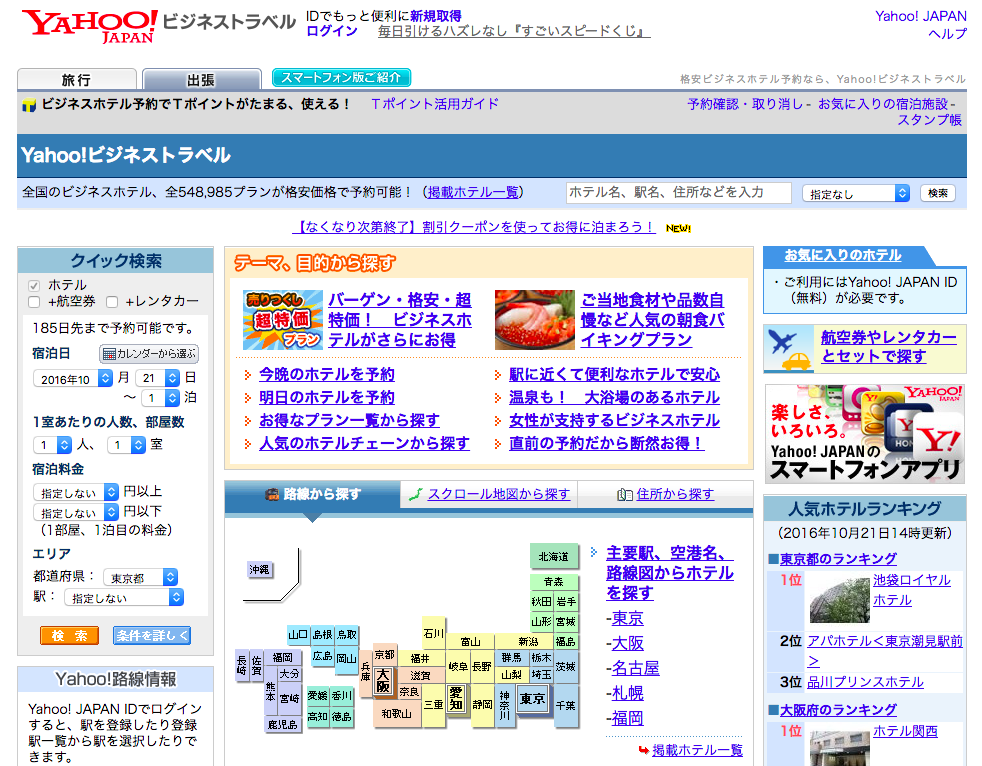
Task: Open the number of rooms dropdown
Action: click(x=127, y=445)
